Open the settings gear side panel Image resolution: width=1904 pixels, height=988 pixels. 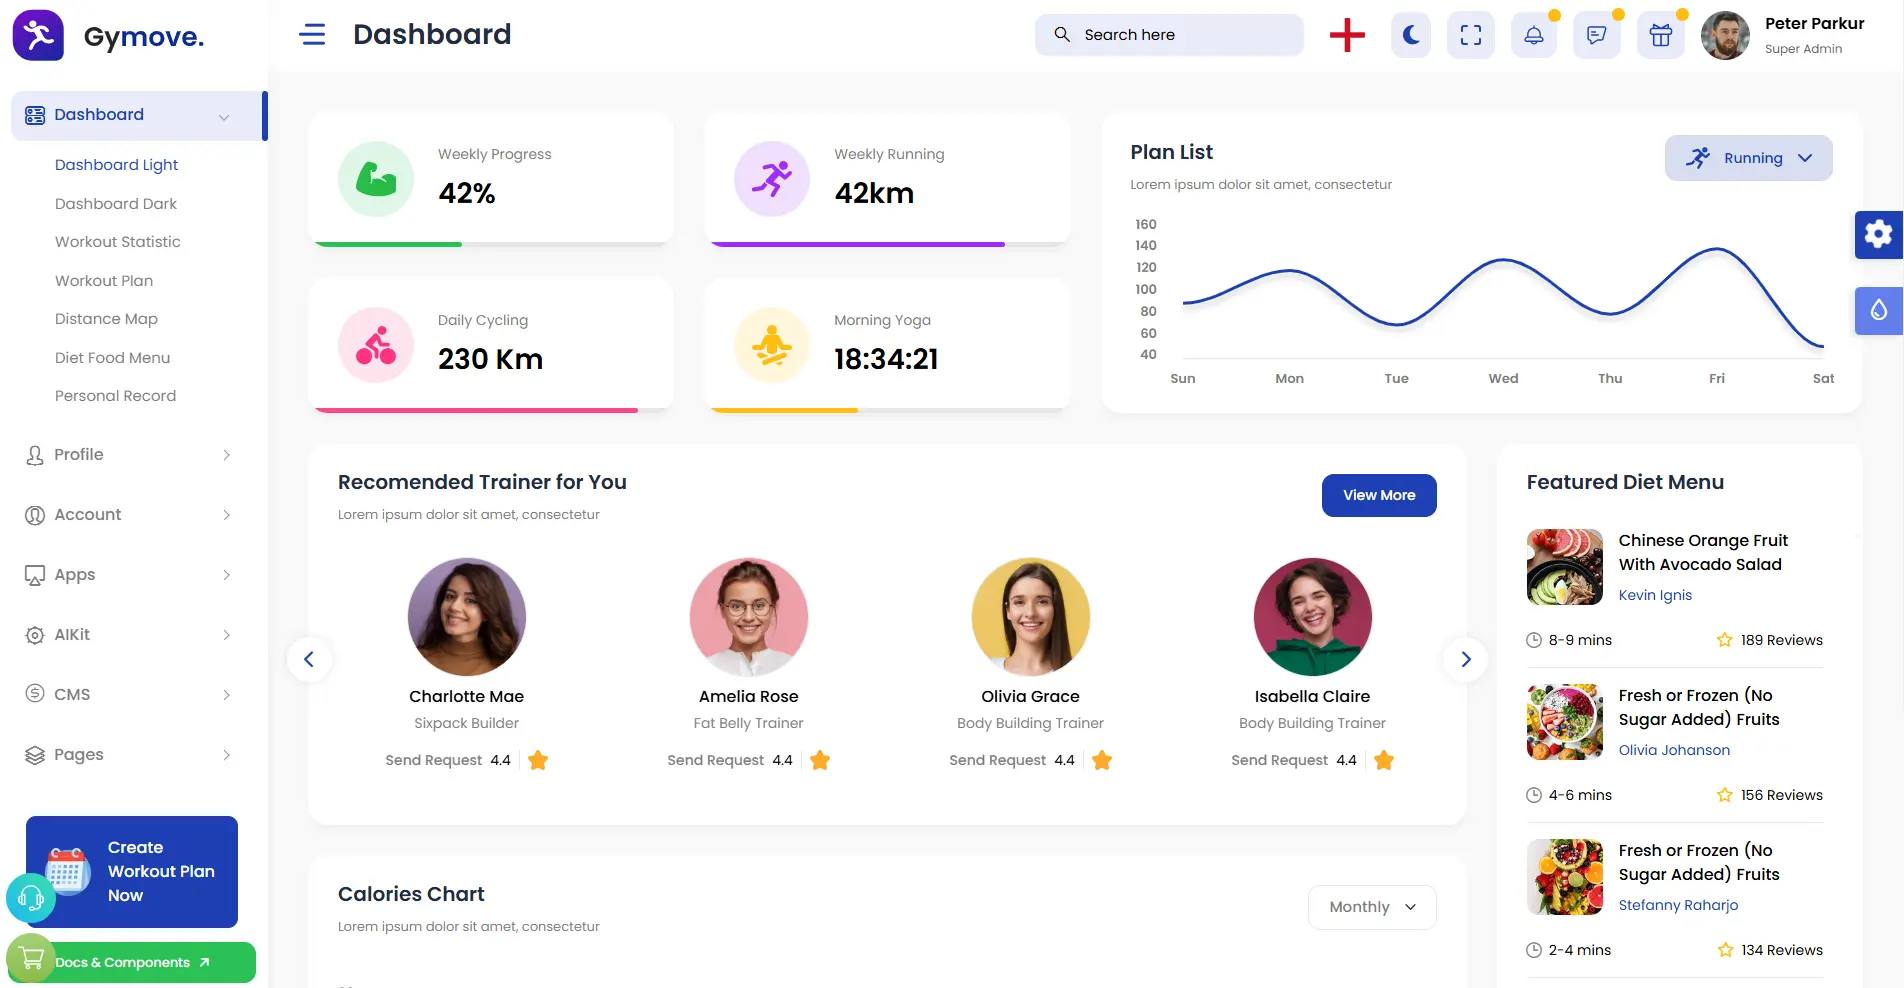click(1879, 234)
